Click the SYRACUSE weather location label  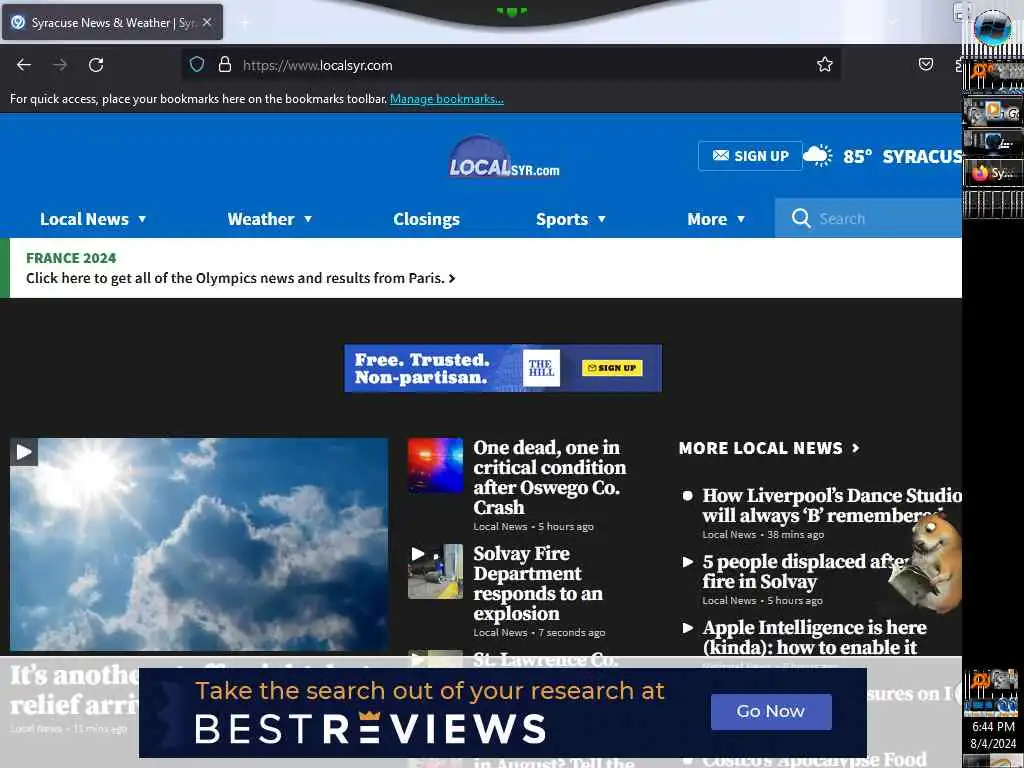tap(922, 157)
